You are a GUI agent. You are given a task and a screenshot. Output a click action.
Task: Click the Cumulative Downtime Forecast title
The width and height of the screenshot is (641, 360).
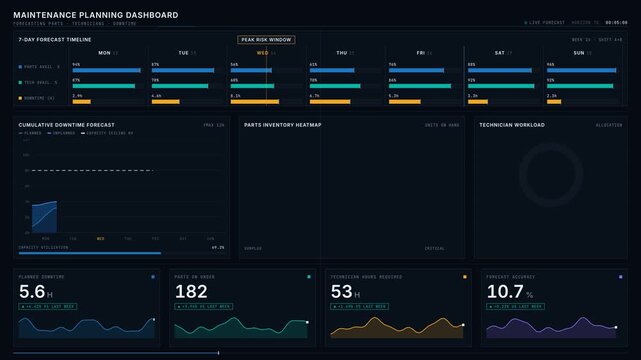(x=67, y=125)
